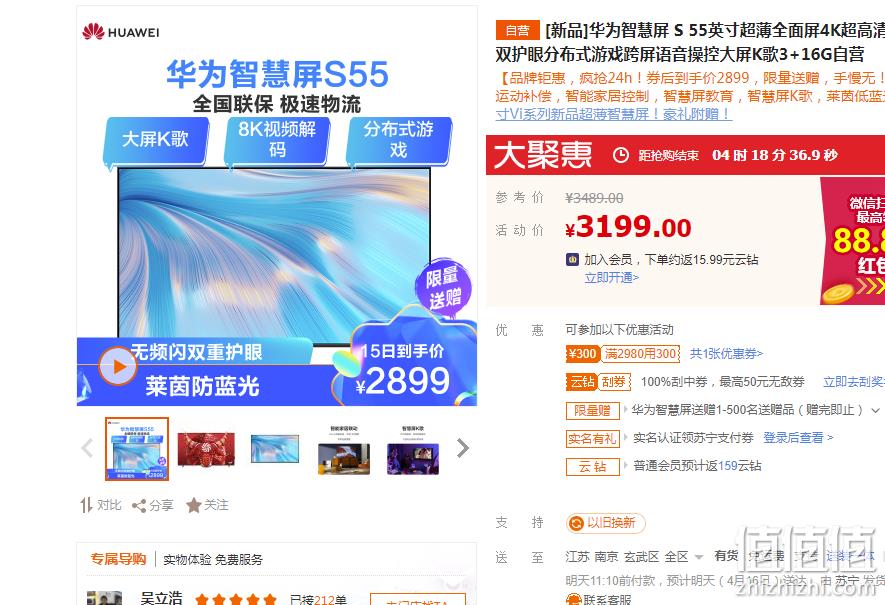Open the delivery region dropdown 江苏 南京
Image resolution: width=885 pixels, height=605 pixels.
point(634,557)
